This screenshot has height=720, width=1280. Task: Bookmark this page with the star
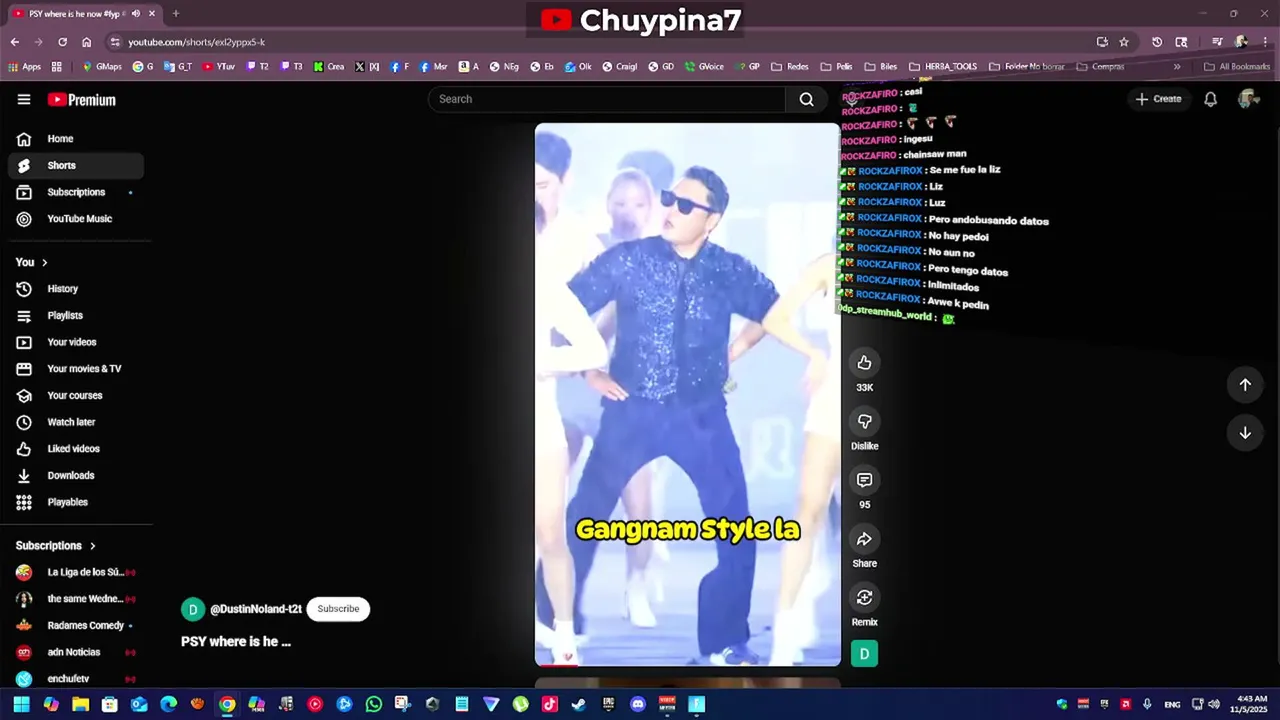(1124, 42)
